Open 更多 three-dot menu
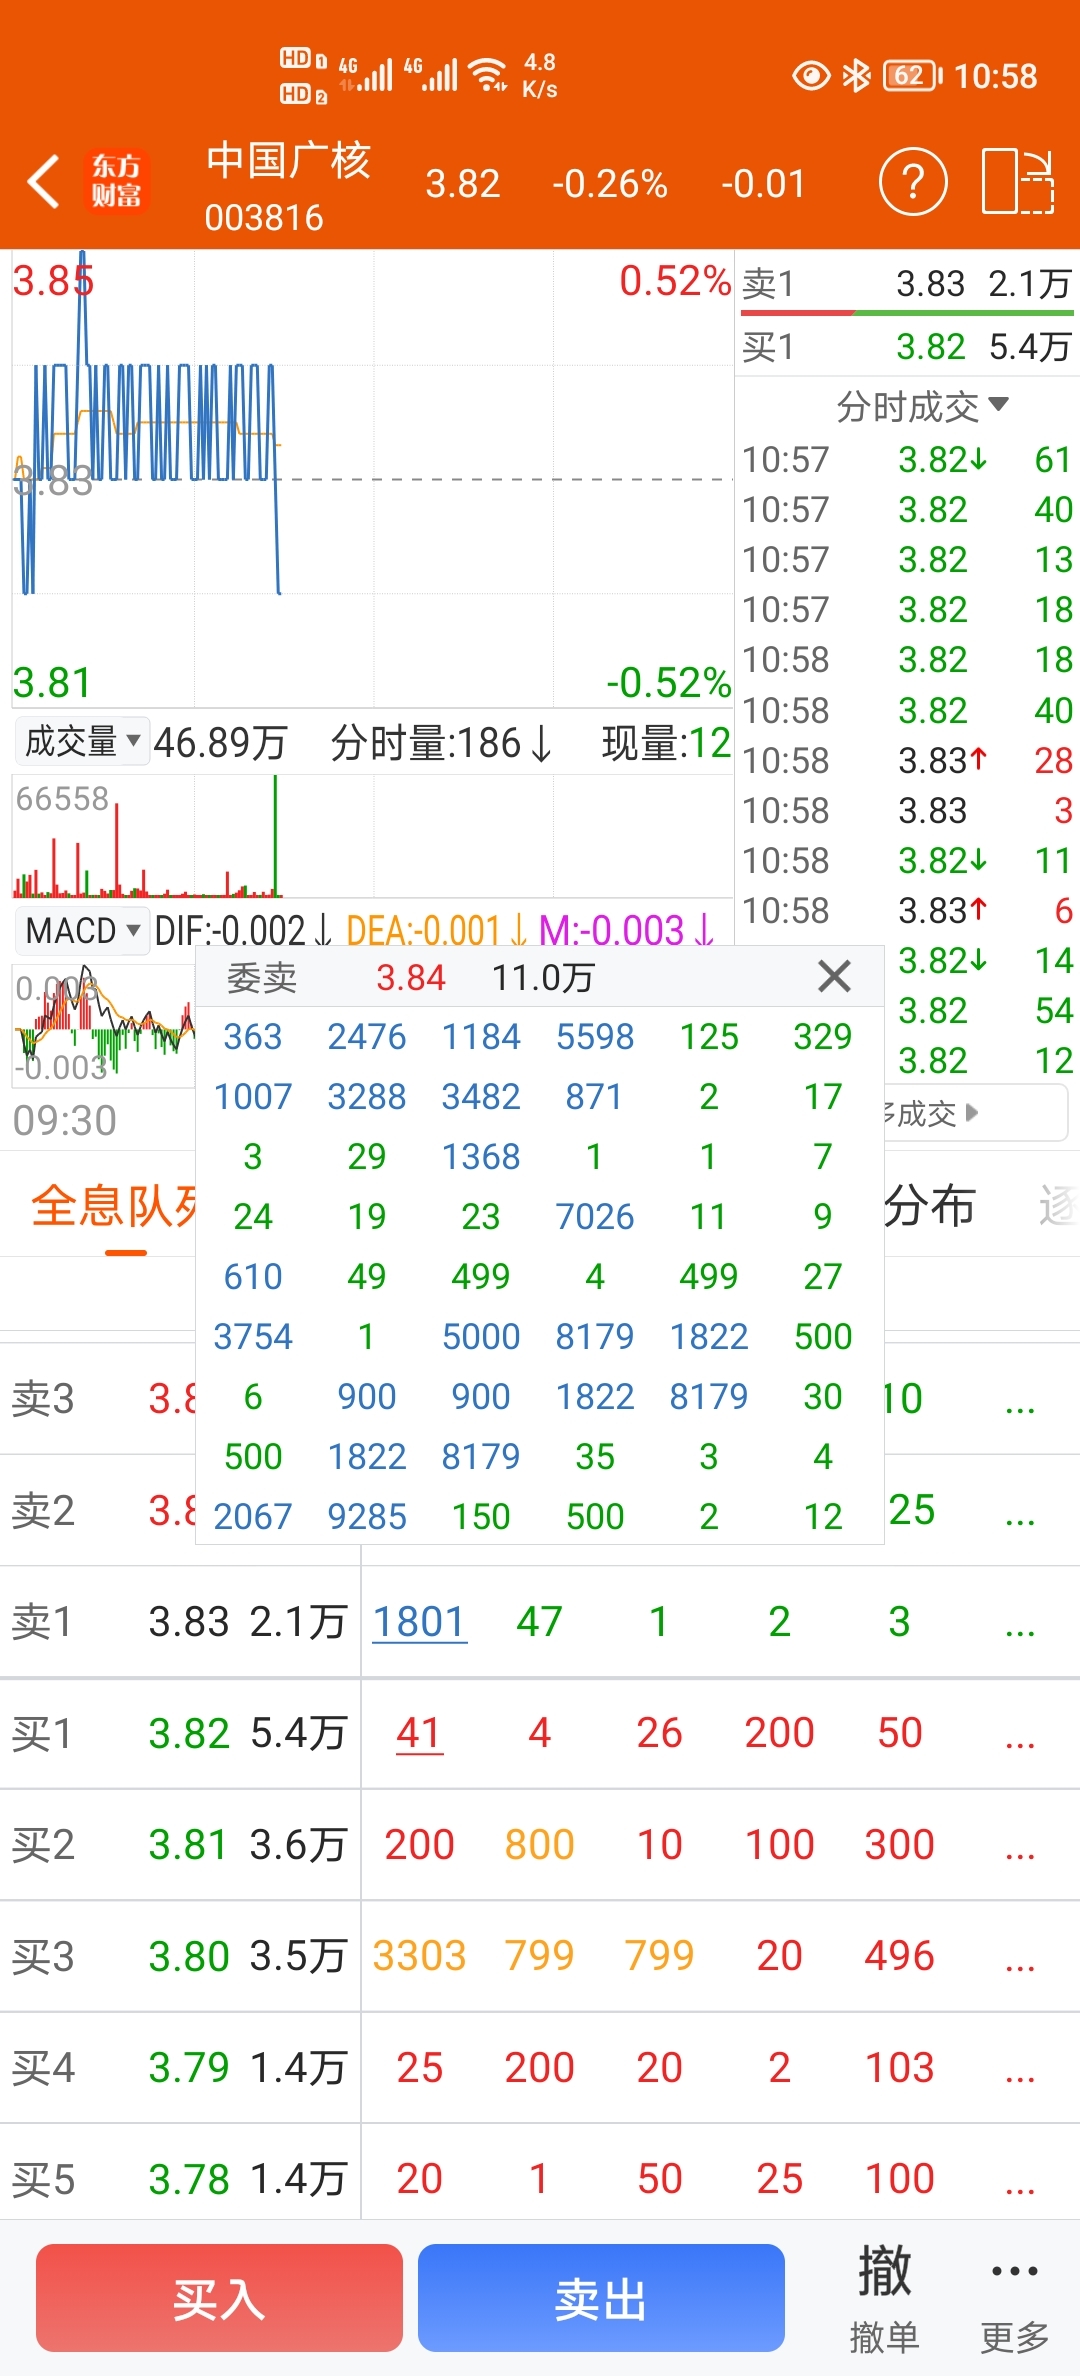The width and height of the screenshot is (1080, 2376). (x=1014, y=2298)
